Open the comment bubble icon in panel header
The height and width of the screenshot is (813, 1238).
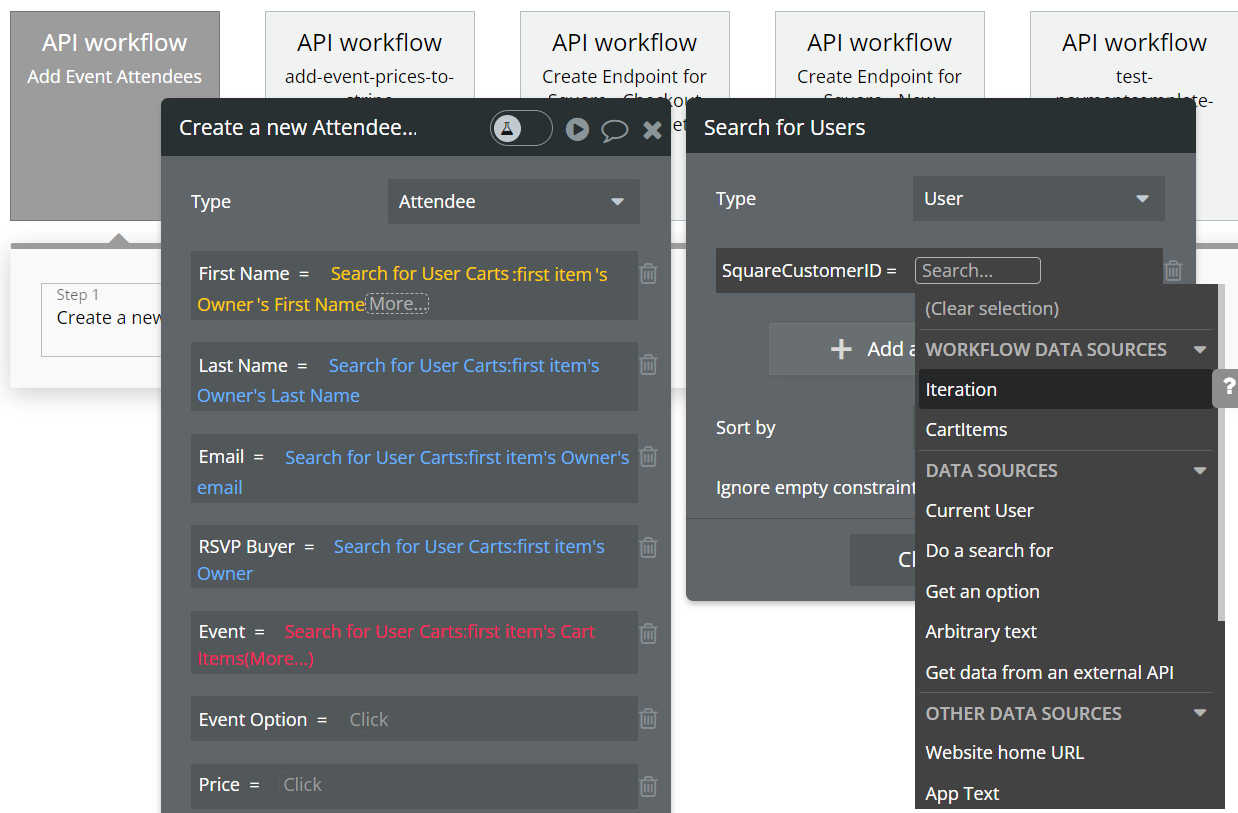(614, 130)
